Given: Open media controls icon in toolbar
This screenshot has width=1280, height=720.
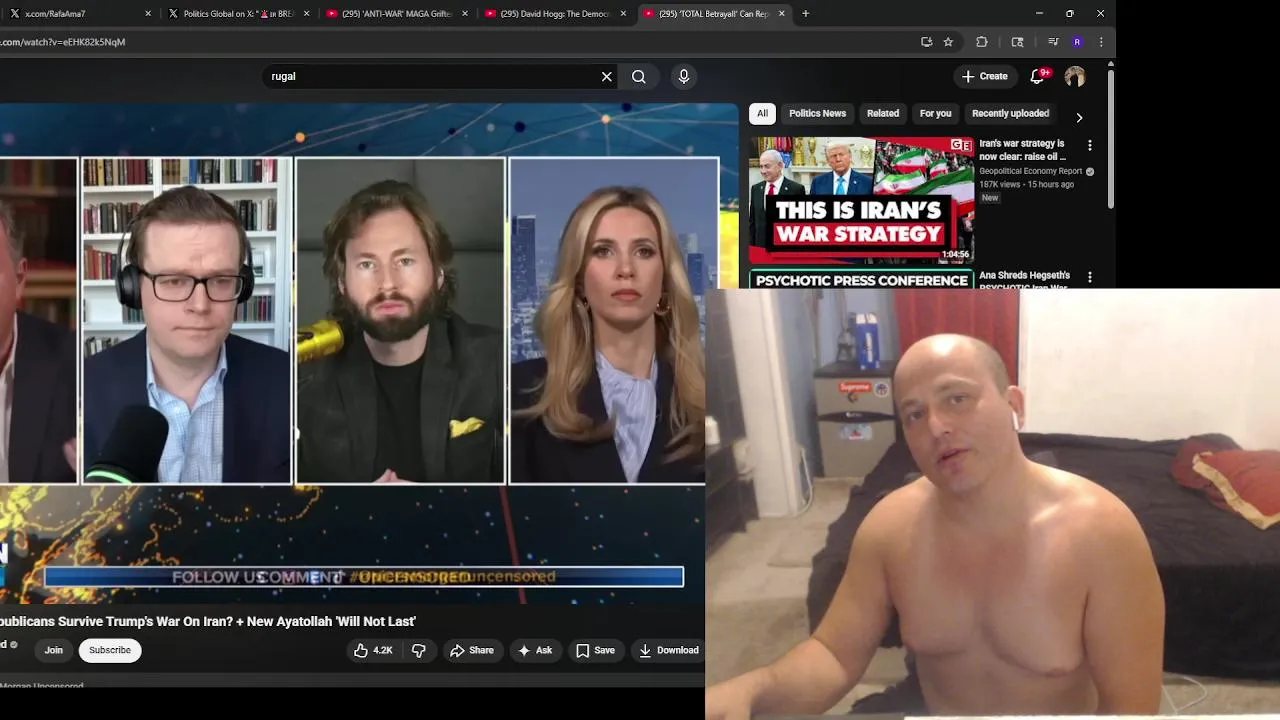Looking at the screenshot, I should 1053,42.
